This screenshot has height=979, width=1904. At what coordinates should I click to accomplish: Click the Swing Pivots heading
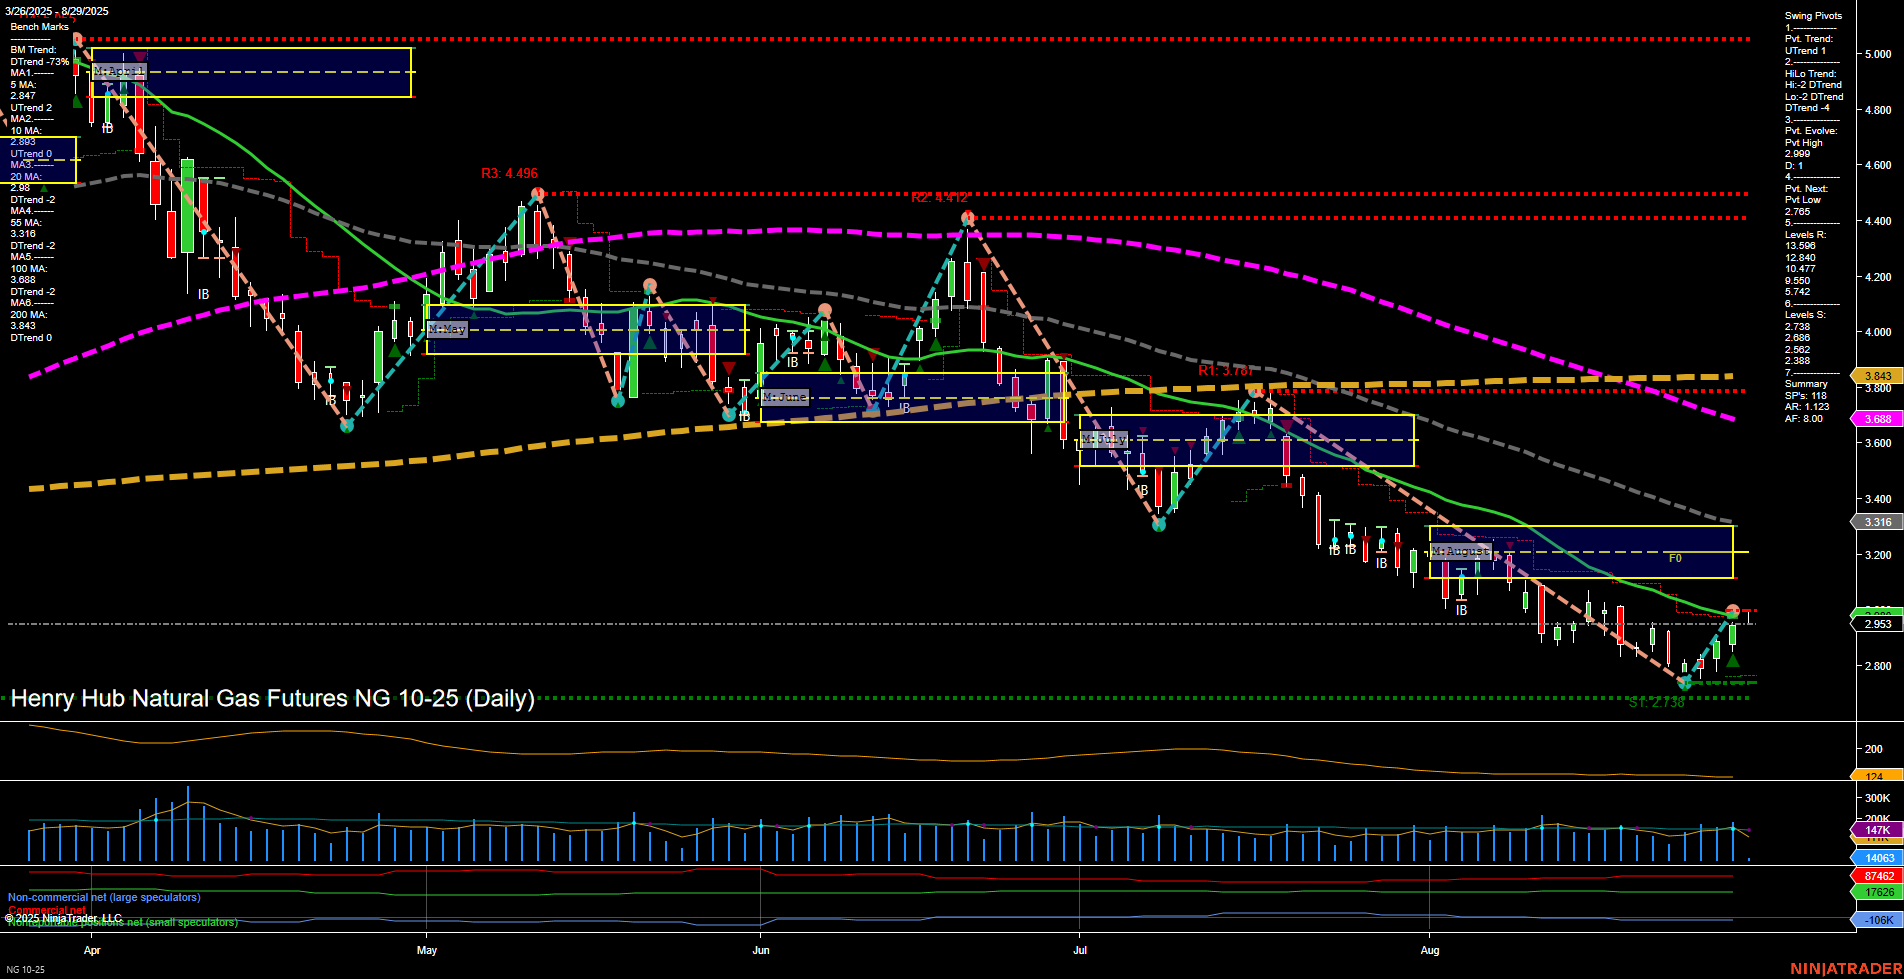click(x=1813, y=16)
